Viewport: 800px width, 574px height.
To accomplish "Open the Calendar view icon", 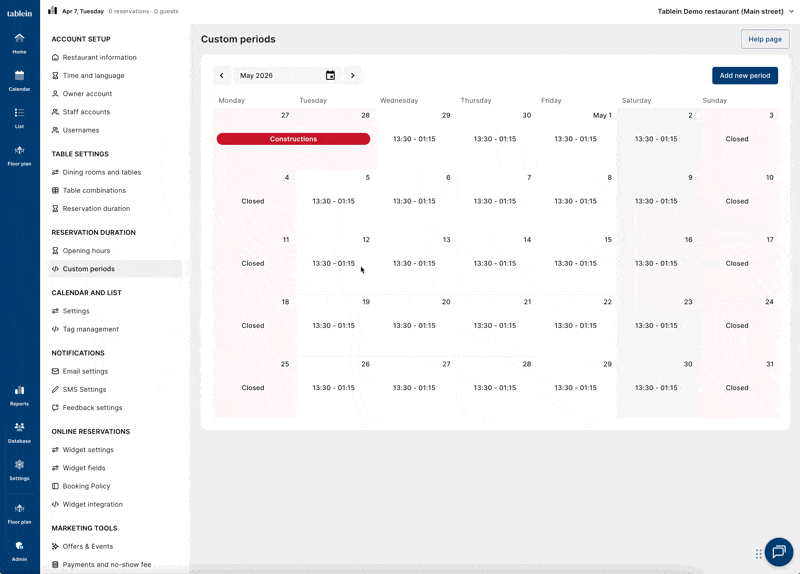I will pyautogui.click(x=19, y=80).
